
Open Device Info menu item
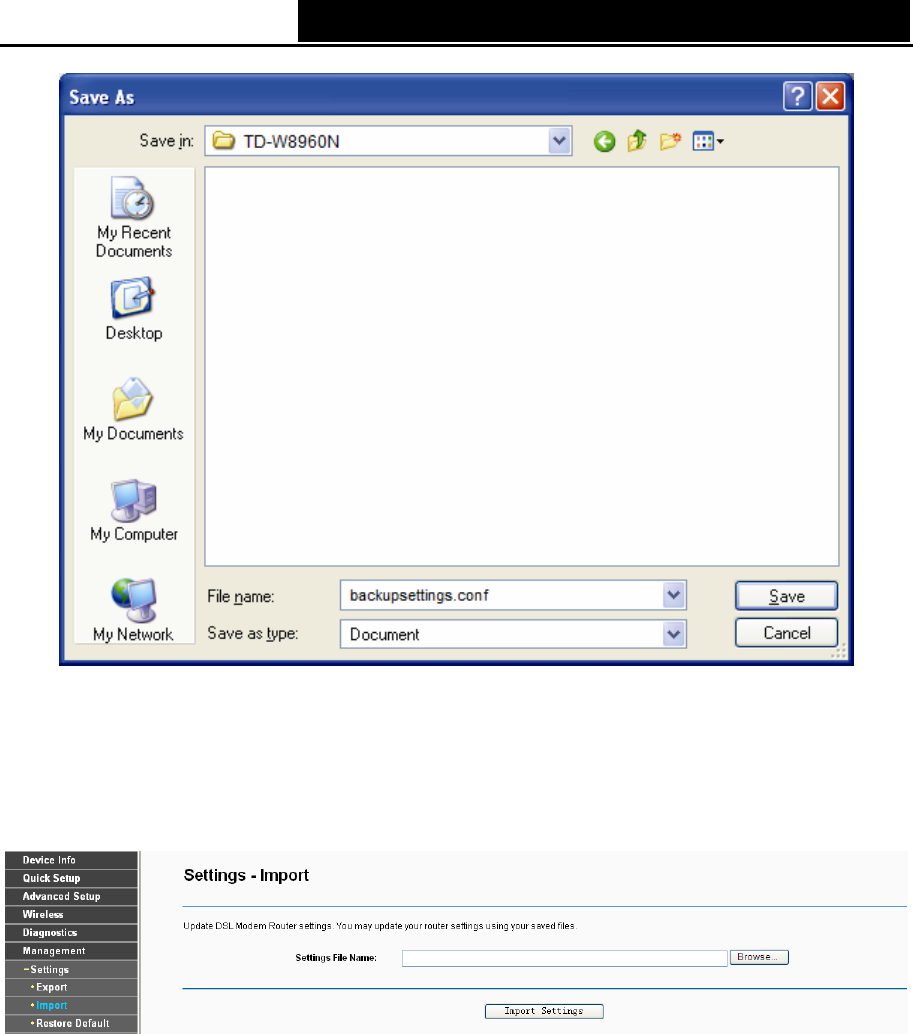pyautogui.click(x=71, y=860)
